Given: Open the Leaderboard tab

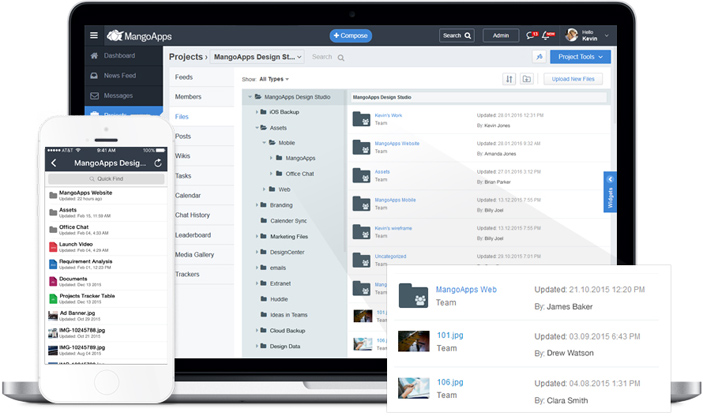Looking at the screenshot, I should coord(193,235).
